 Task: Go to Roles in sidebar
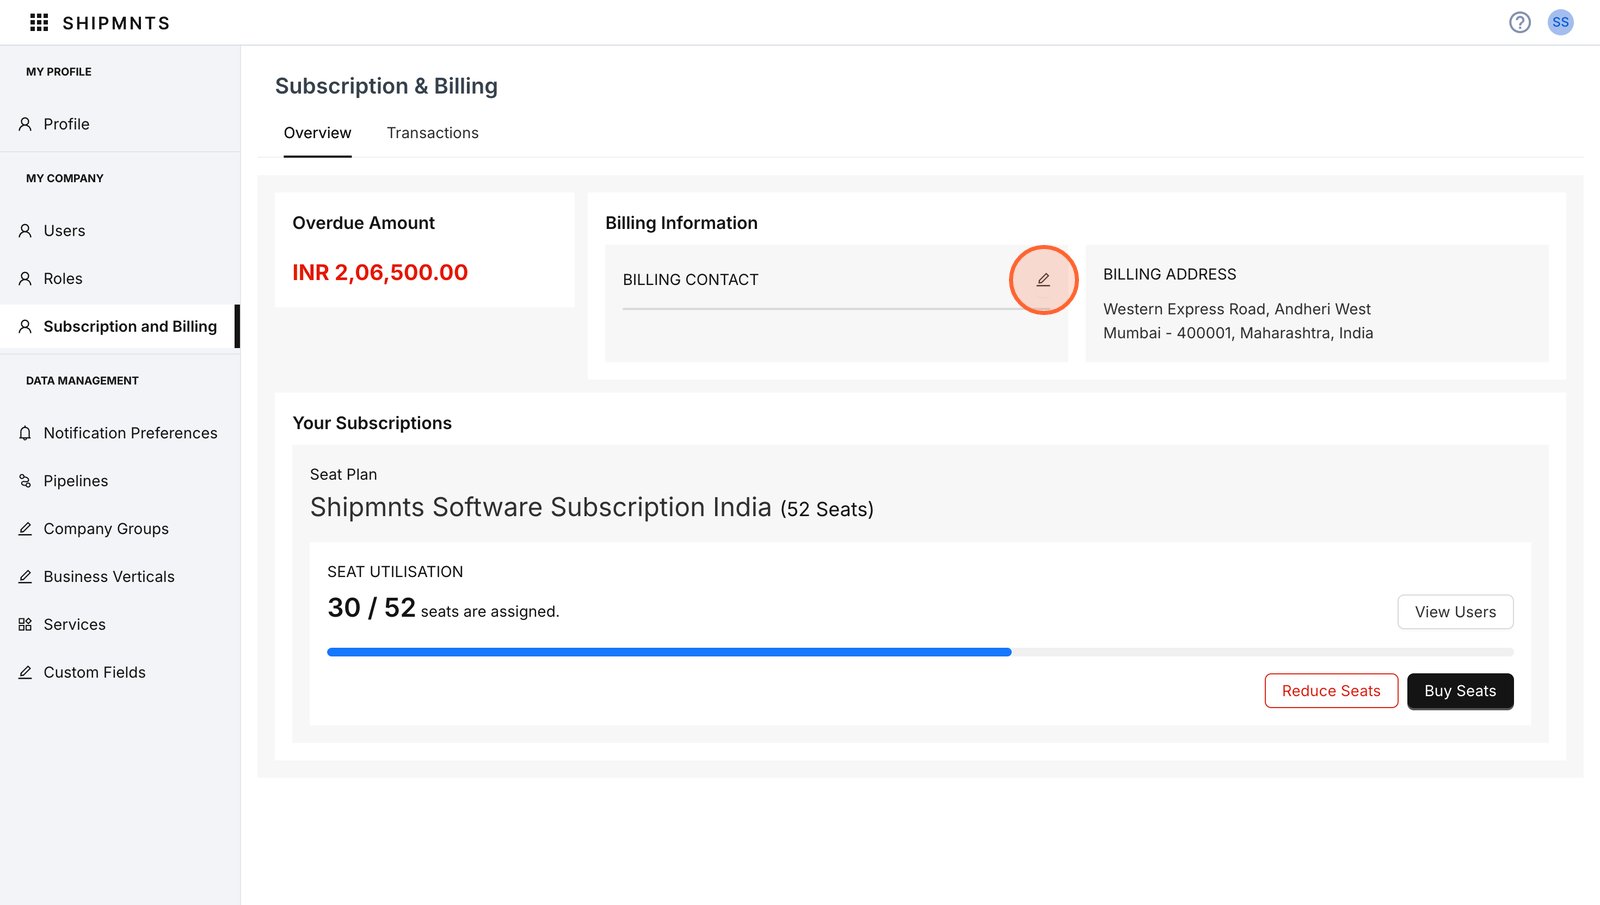[x=63, y=279]
